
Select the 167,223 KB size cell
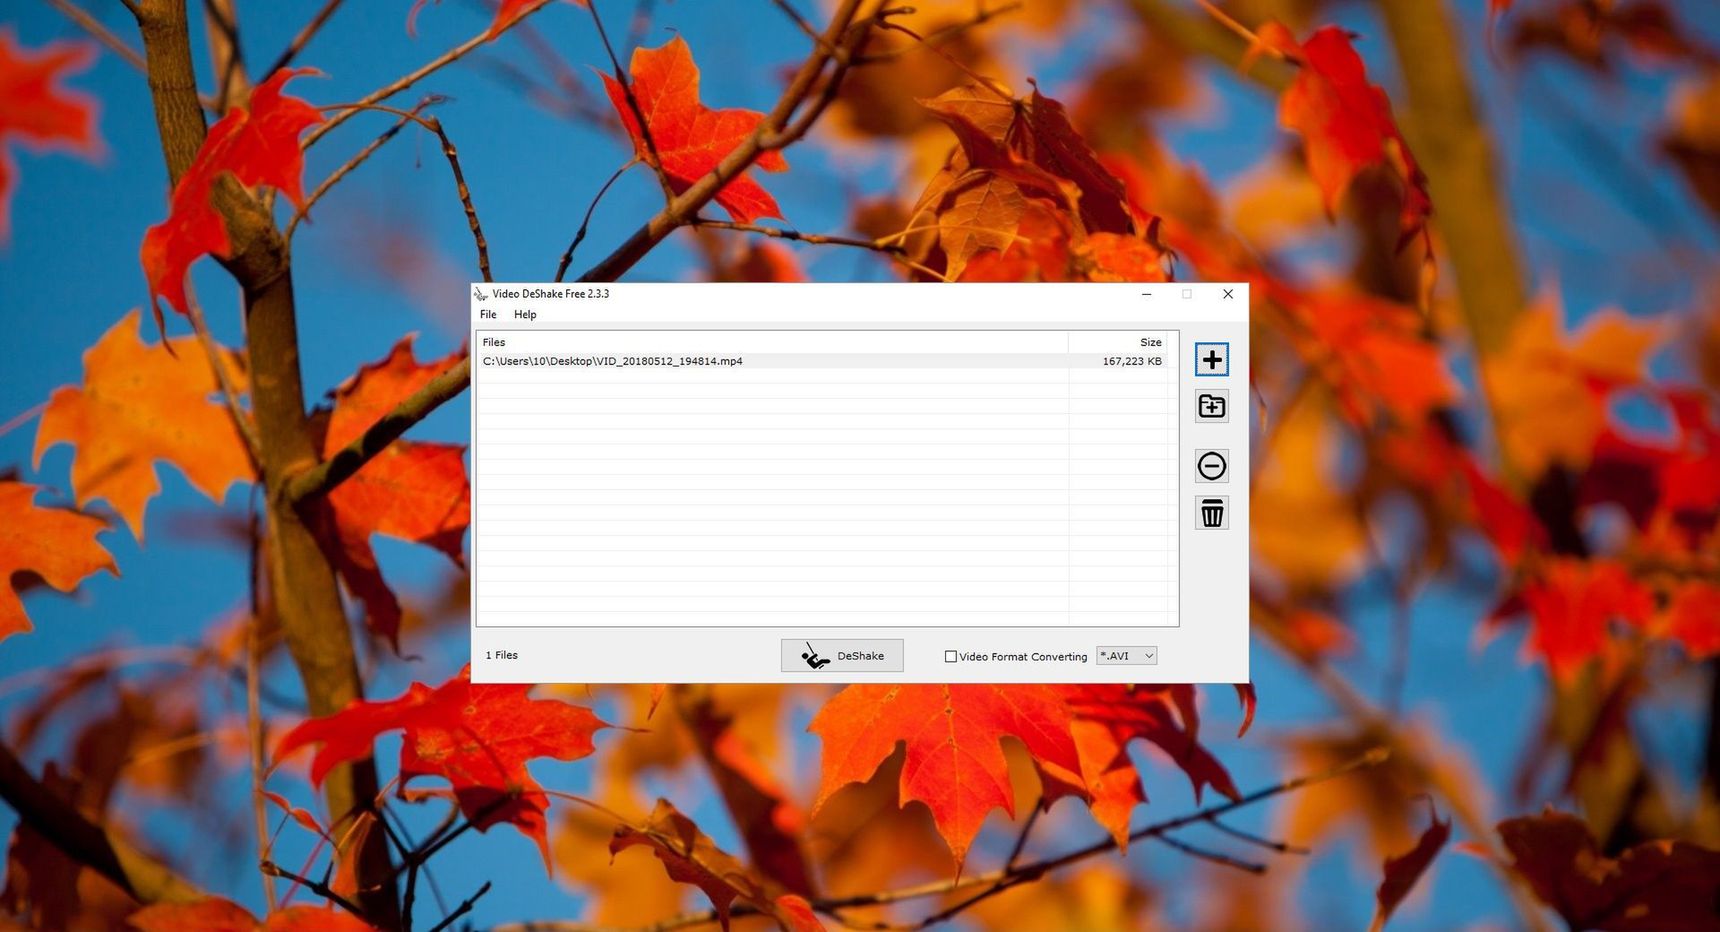[x=1132, y=361]
